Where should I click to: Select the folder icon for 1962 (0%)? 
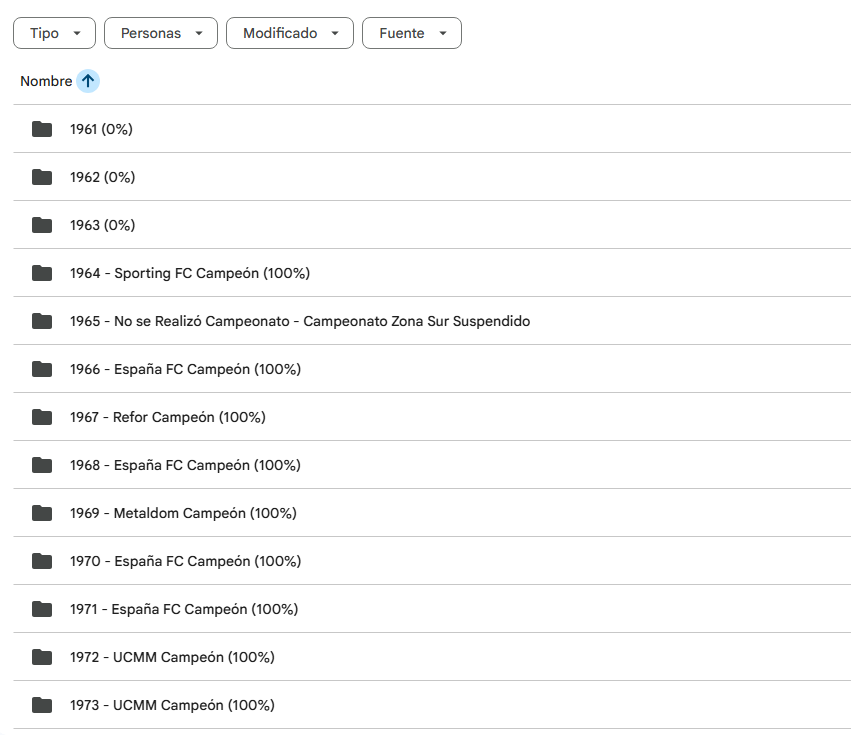point(42,177)
